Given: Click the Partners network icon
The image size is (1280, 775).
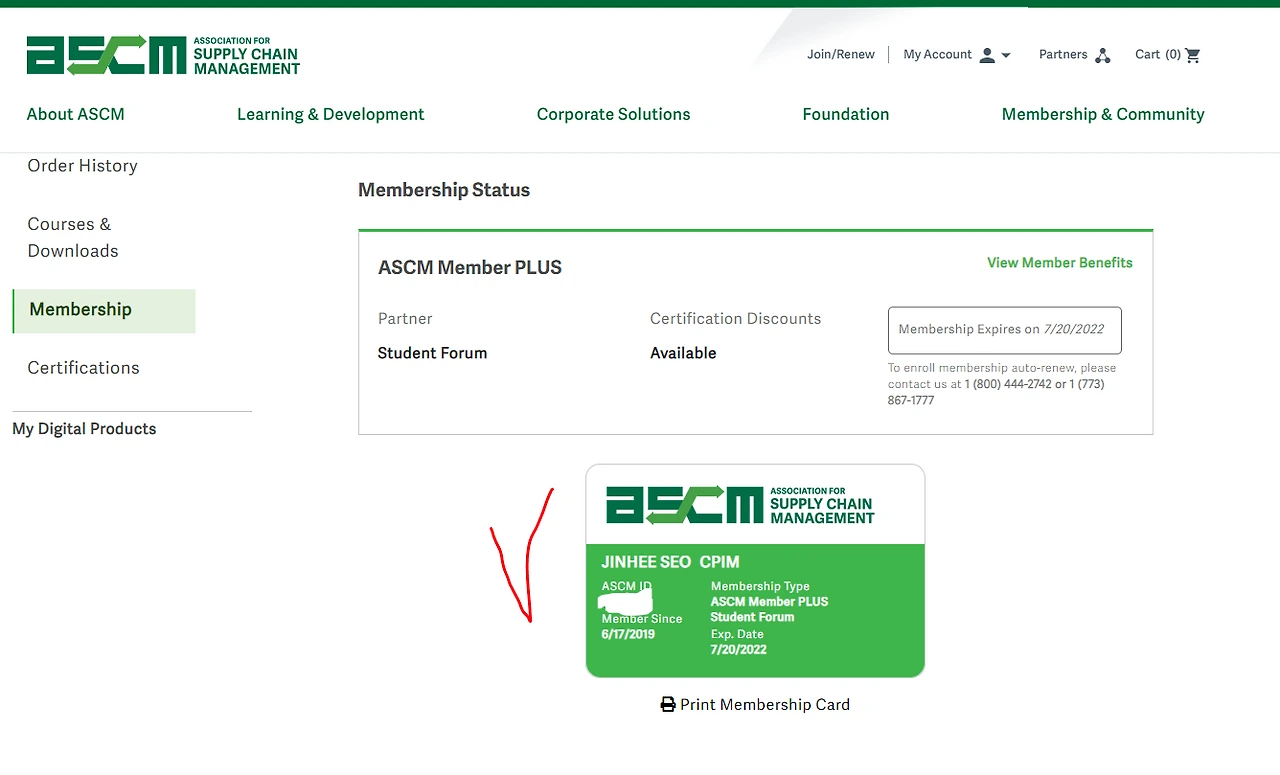Looking at the screenshot, I should coord(1102,55).
